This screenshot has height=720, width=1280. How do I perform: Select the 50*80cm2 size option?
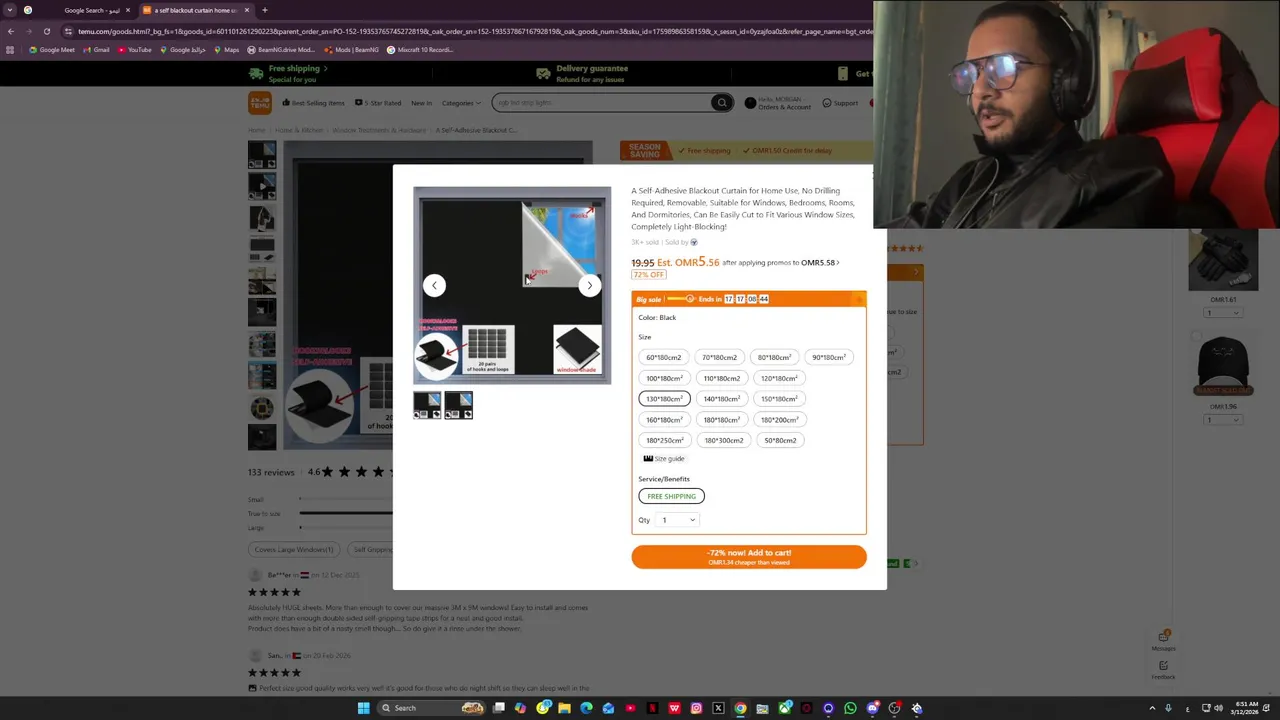pos(780,440)
